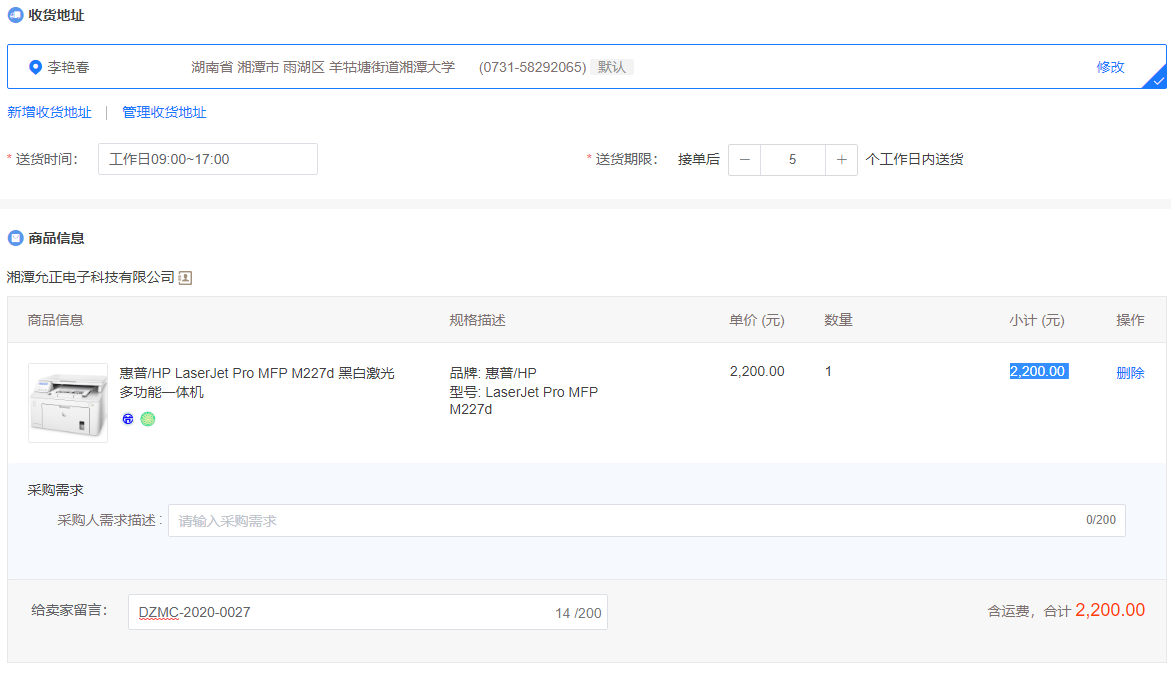Click the phone number (0731-58292065)
Viewport: 1171px width, 685px height.
[x=532, y=67]
